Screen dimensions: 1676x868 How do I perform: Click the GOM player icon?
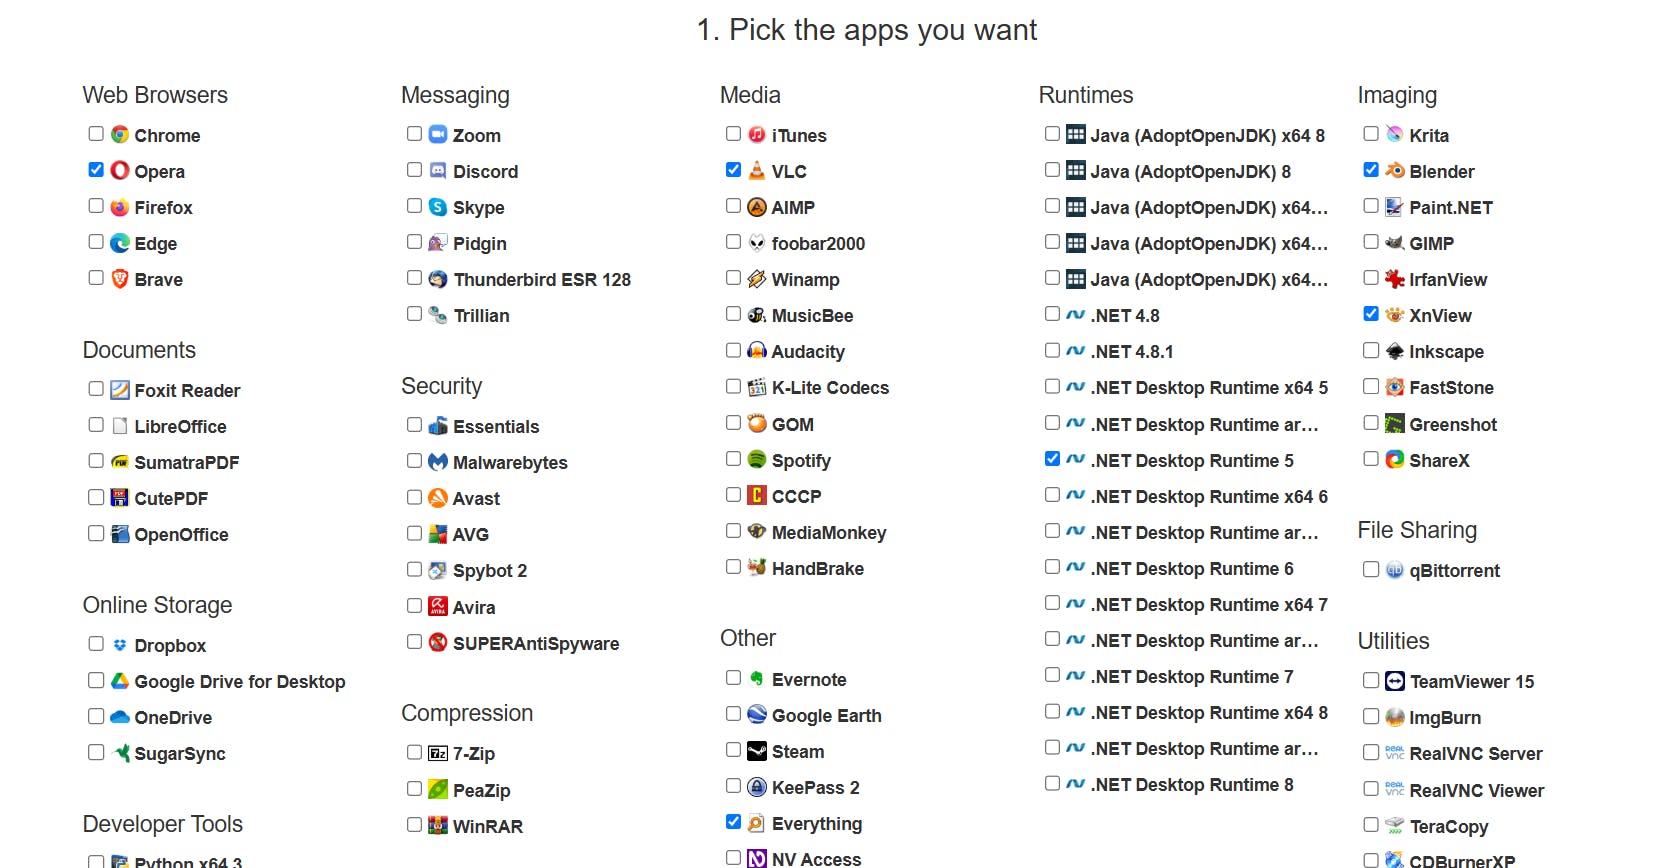pyautogui.click(x=757, y=424)
